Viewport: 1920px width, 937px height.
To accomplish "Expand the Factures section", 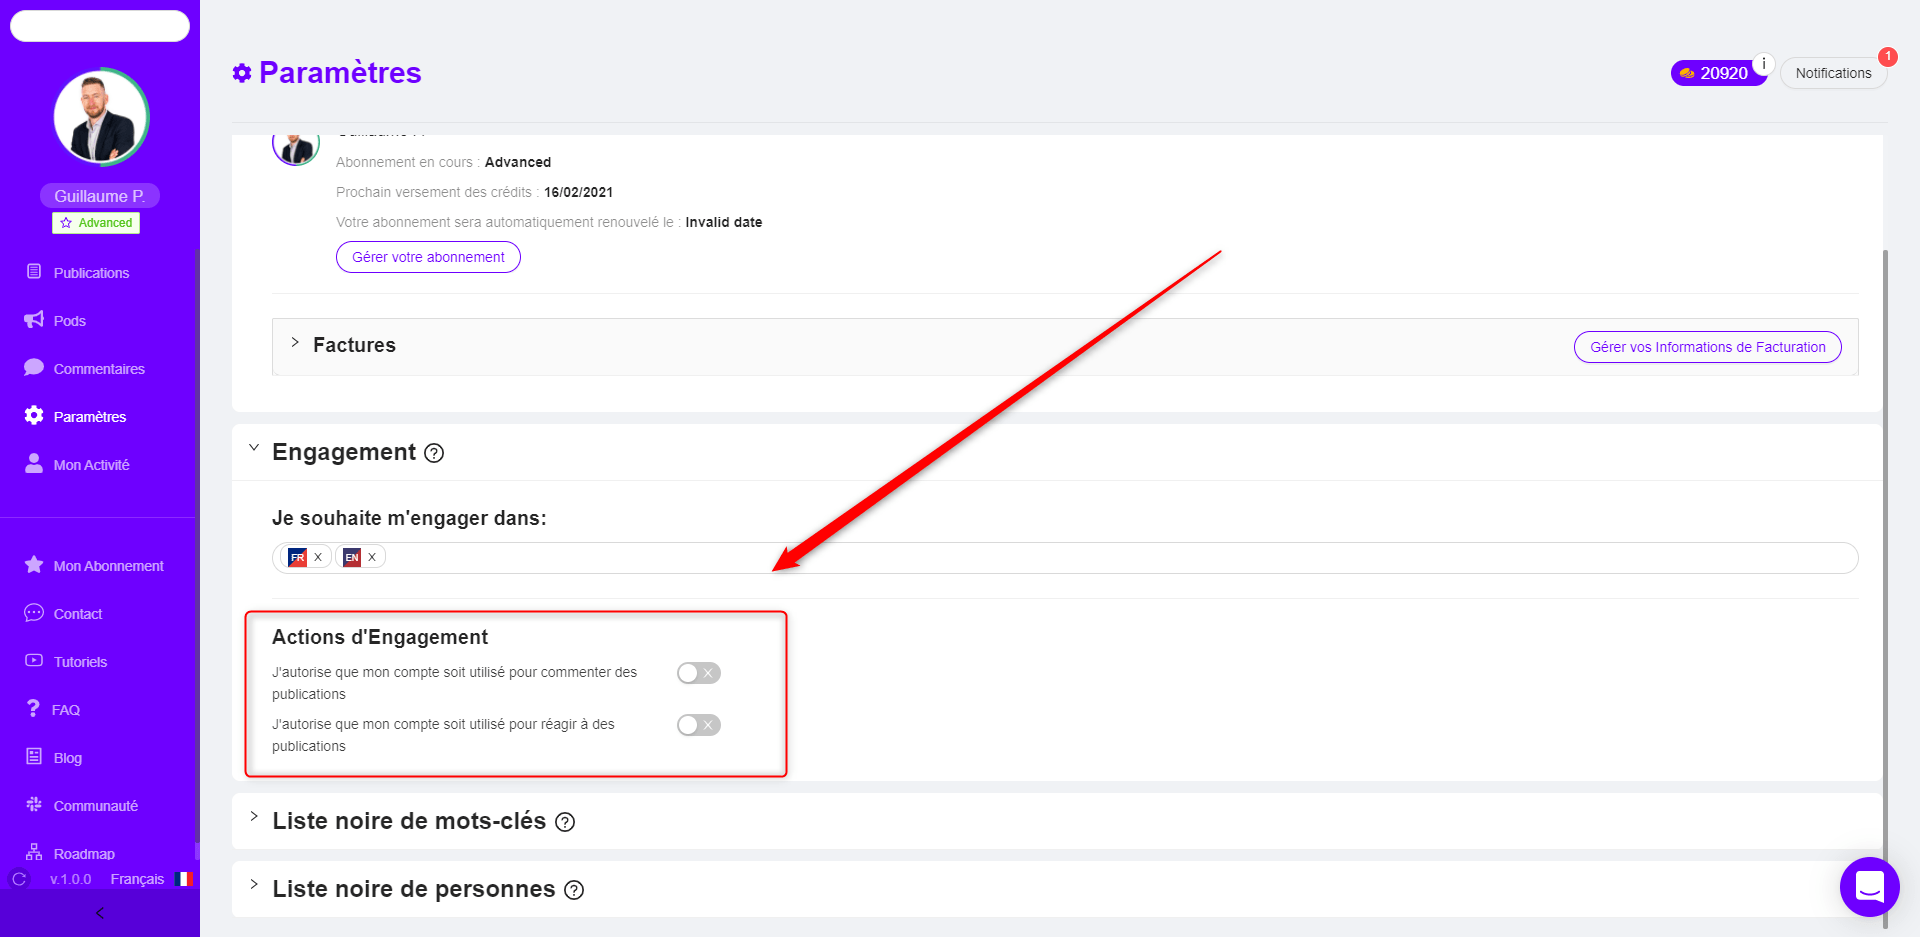I will (x=295, y=342).
